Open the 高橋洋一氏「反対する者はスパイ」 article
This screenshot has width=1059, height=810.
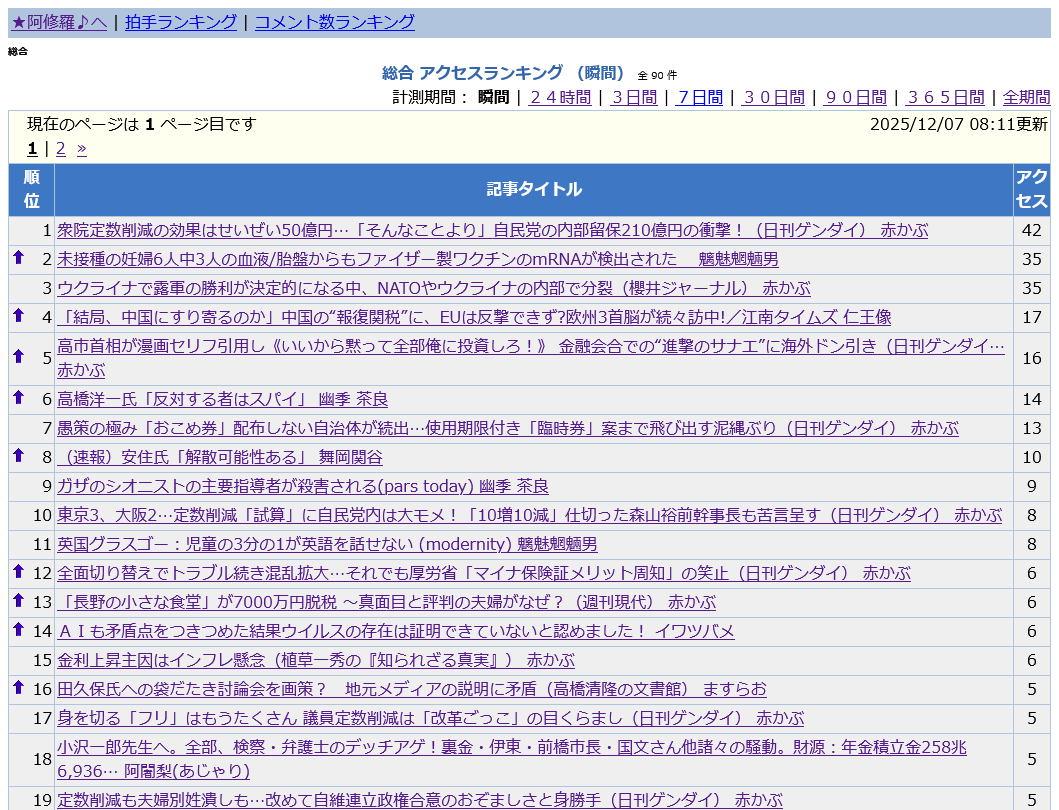coord(222,399)
